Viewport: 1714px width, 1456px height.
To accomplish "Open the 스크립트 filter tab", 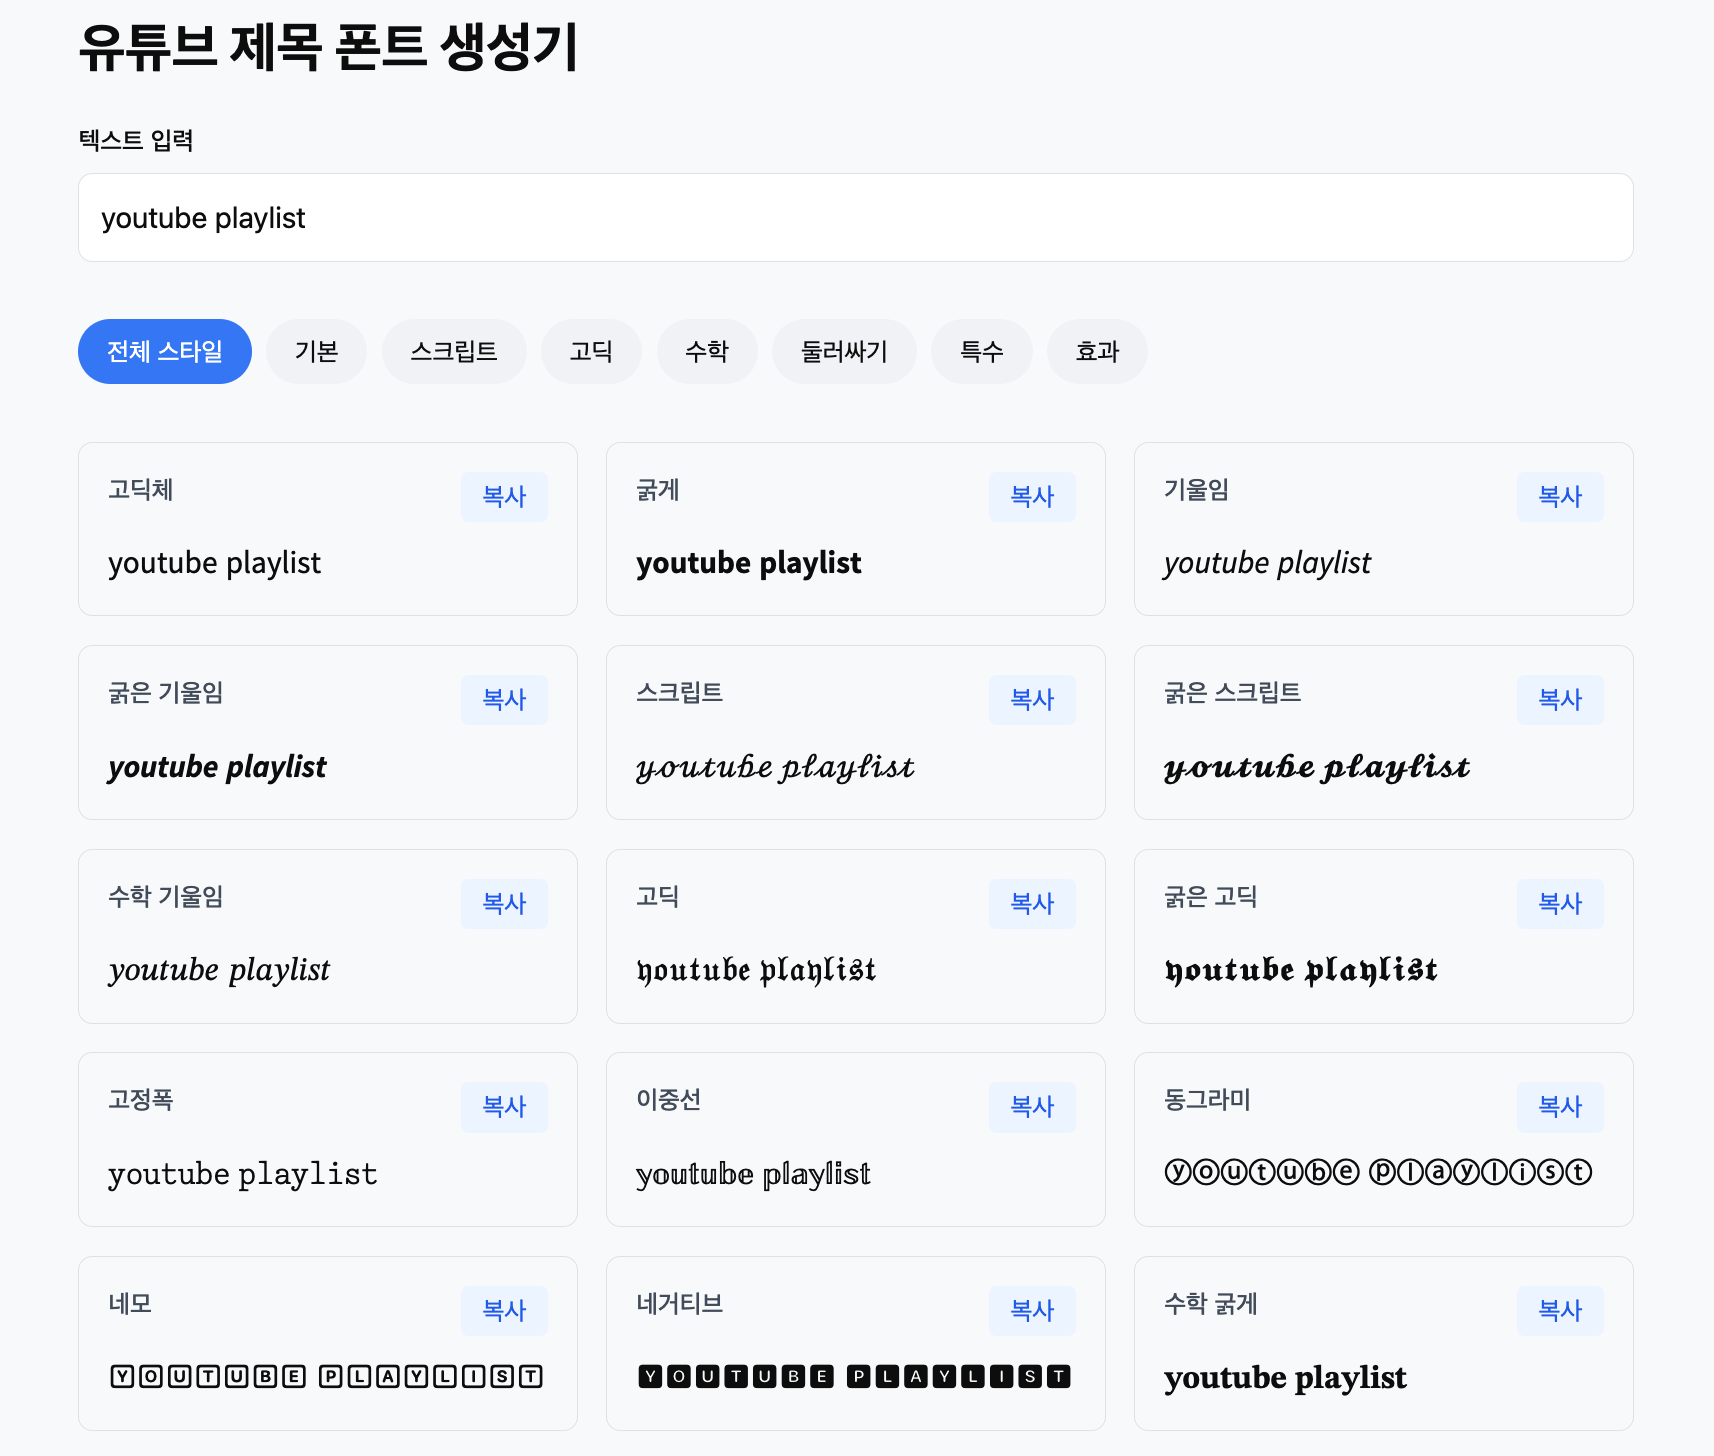I will [454, 351].
